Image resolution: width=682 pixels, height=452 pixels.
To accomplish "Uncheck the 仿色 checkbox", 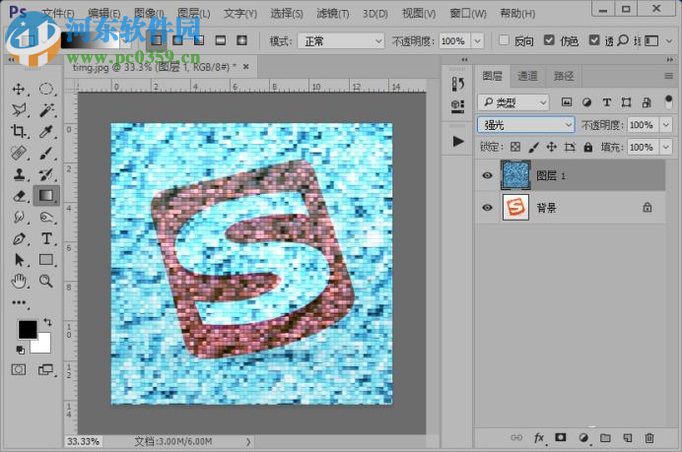I will coord(550,41).
